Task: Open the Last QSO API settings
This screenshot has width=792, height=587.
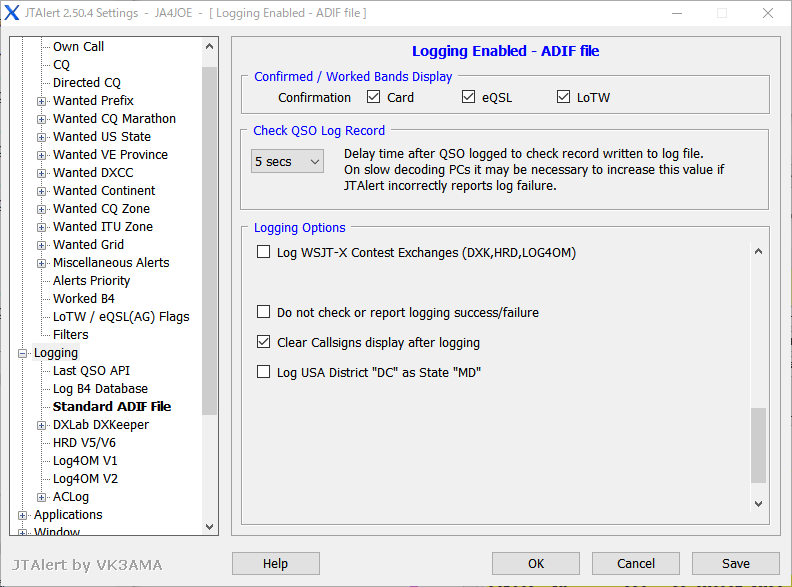Action: pyautogui.click(x=91, y=371)
